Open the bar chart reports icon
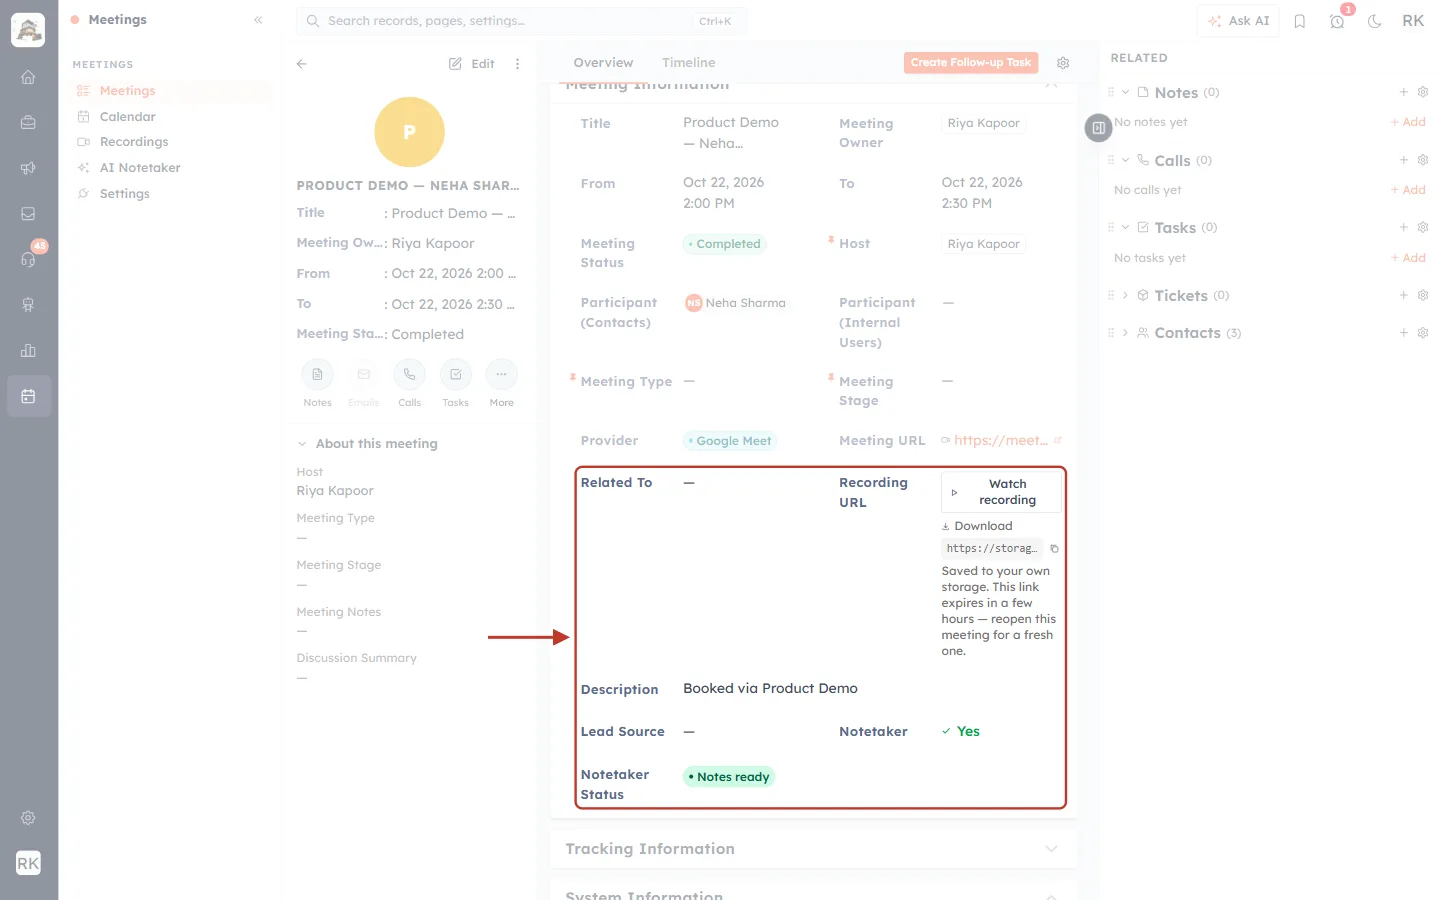The image size is (1440, 900). pyautogui.click(x=28, y=350)
